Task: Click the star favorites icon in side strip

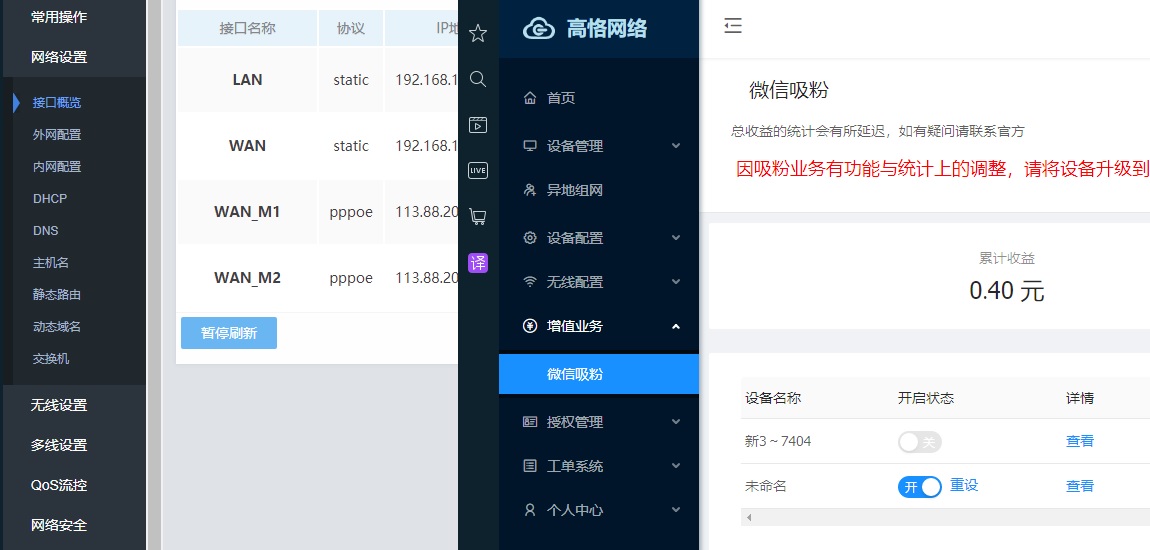Action: pyautogui.click(x=477, y=33)
